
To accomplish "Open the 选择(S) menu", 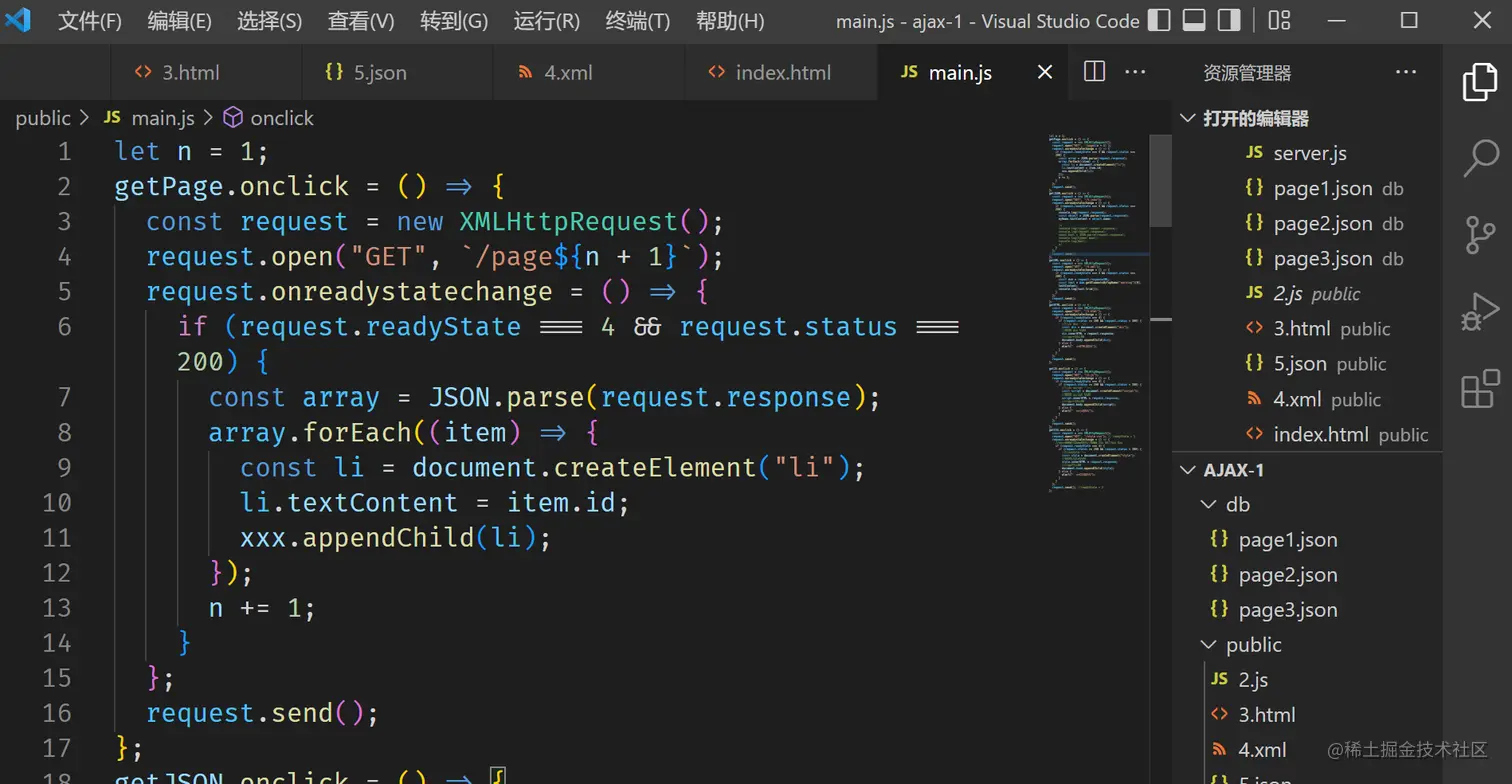I will point(270,21).
